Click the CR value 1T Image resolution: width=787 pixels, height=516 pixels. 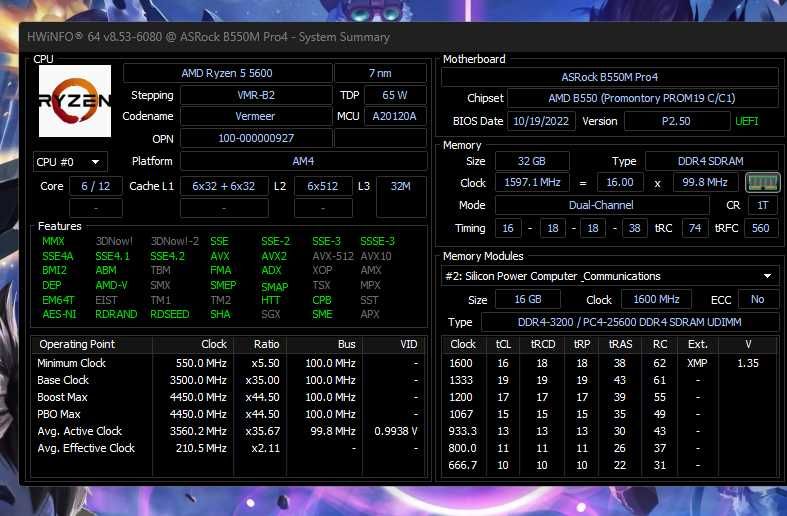click(x=763, y=205)
